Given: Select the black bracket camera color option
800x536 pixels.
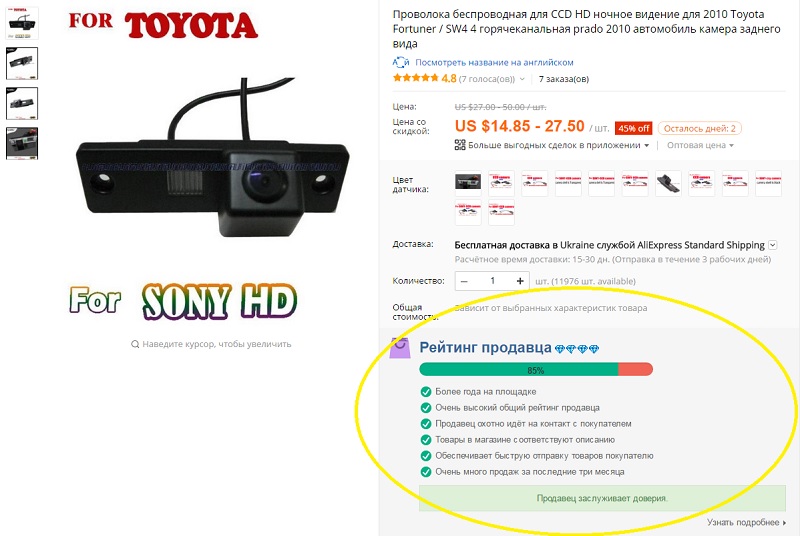Looking at the screenshot, I should tap(668, 183).
